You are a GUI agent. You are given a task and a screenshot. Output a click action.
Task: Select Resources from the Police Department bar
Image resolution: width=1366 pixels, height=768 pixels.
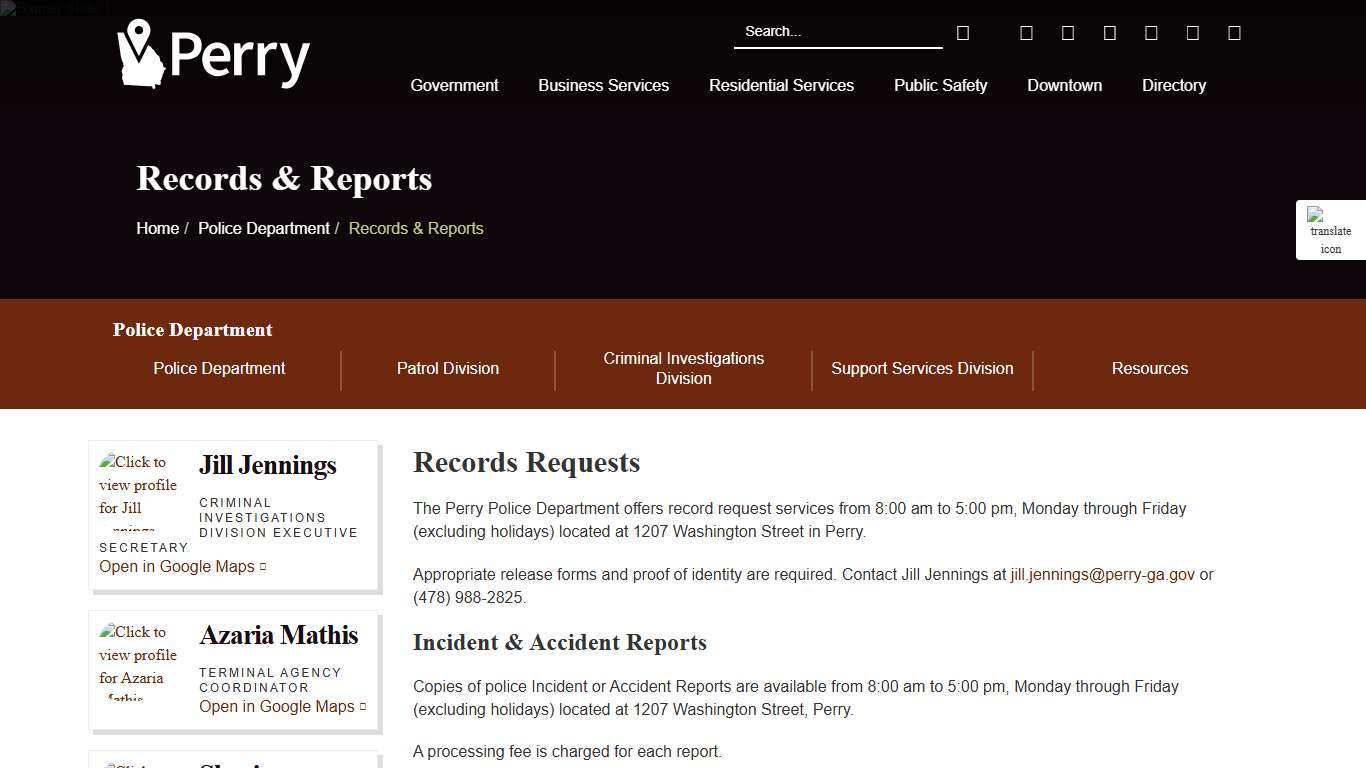[1149, 369]
